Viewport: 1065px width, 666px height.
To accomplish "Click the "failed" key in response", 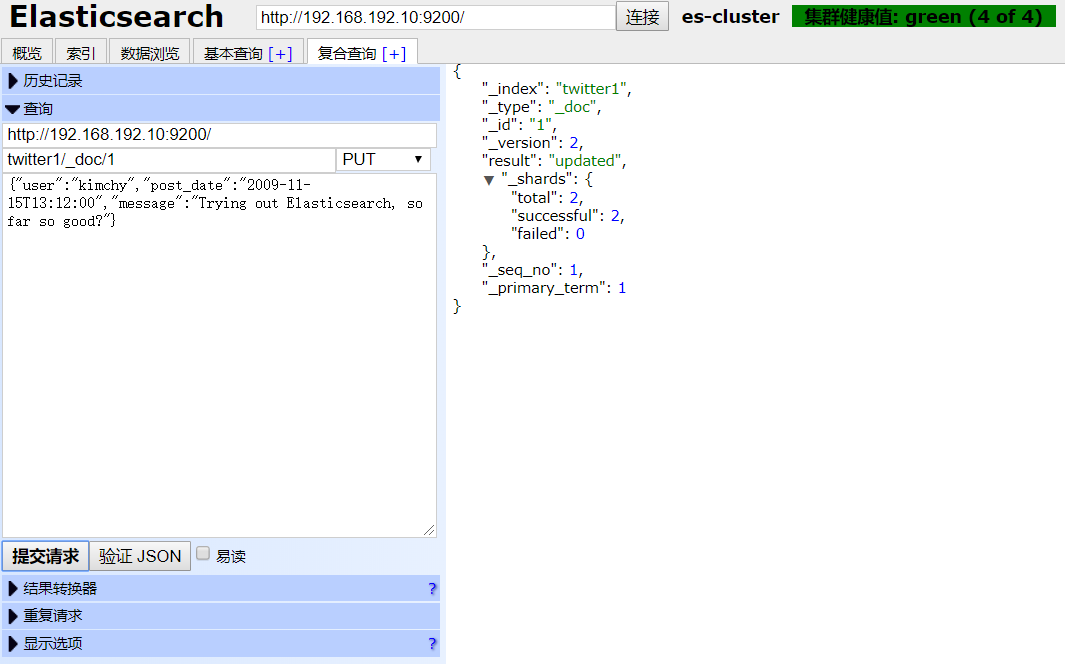I will point(539,234).
